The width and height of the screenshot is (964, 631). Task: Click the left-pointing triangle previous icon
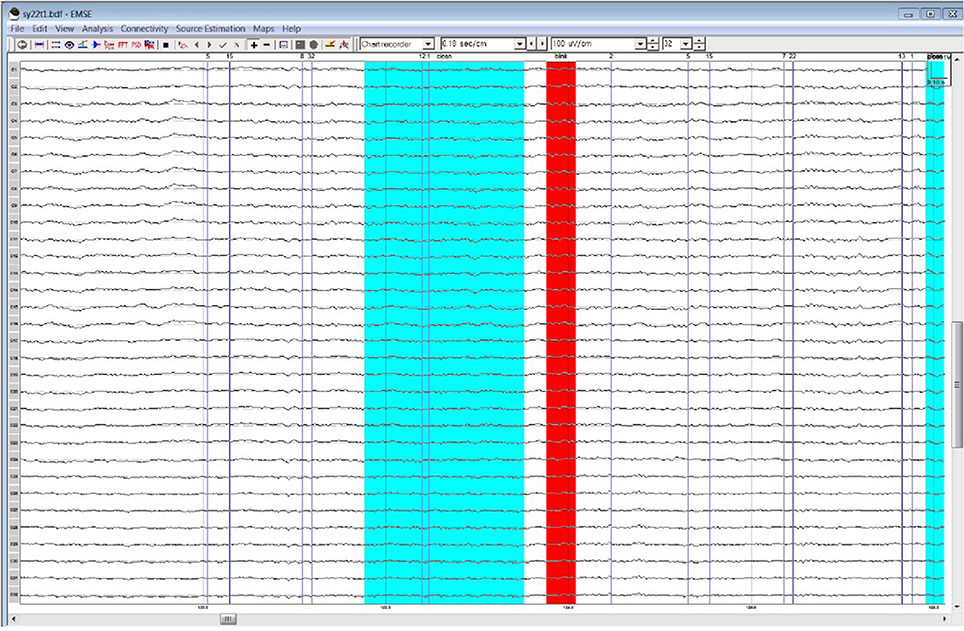197,44
